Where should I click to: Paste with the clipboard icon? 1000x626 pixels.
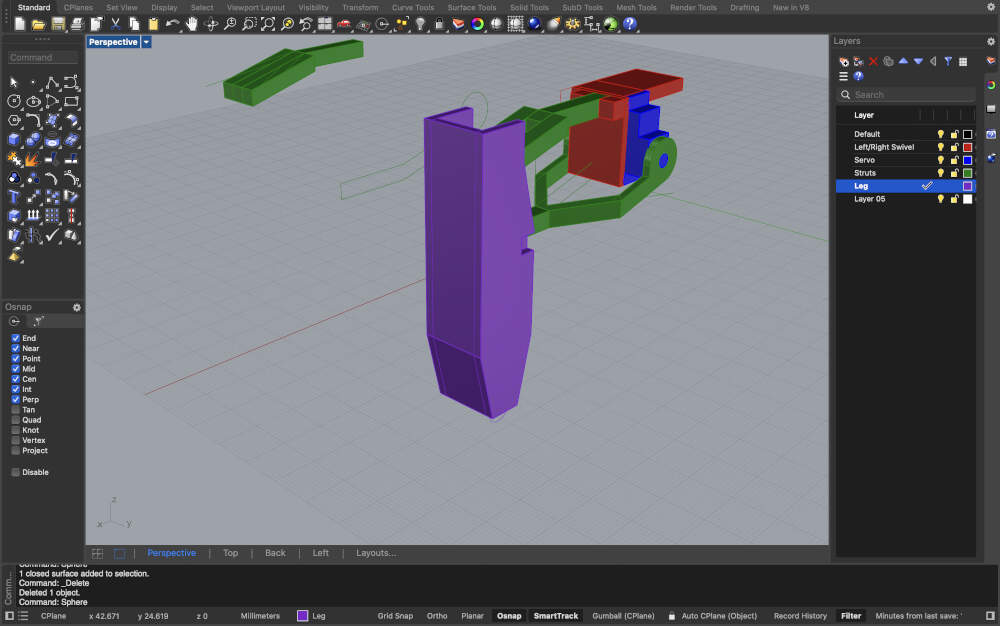[154, 24]
